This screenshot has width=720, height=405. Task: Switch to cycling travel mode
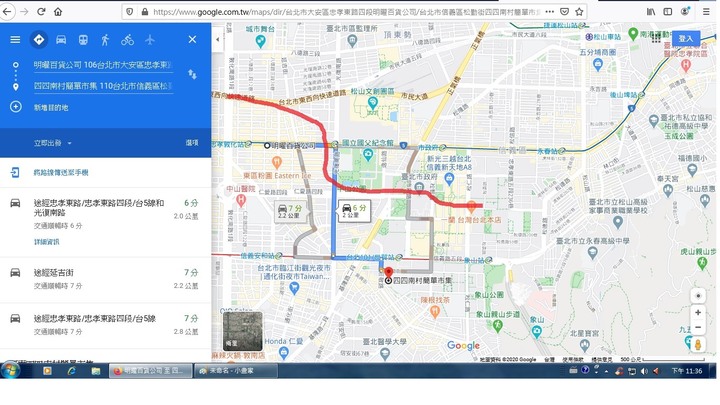click(127, 40)
